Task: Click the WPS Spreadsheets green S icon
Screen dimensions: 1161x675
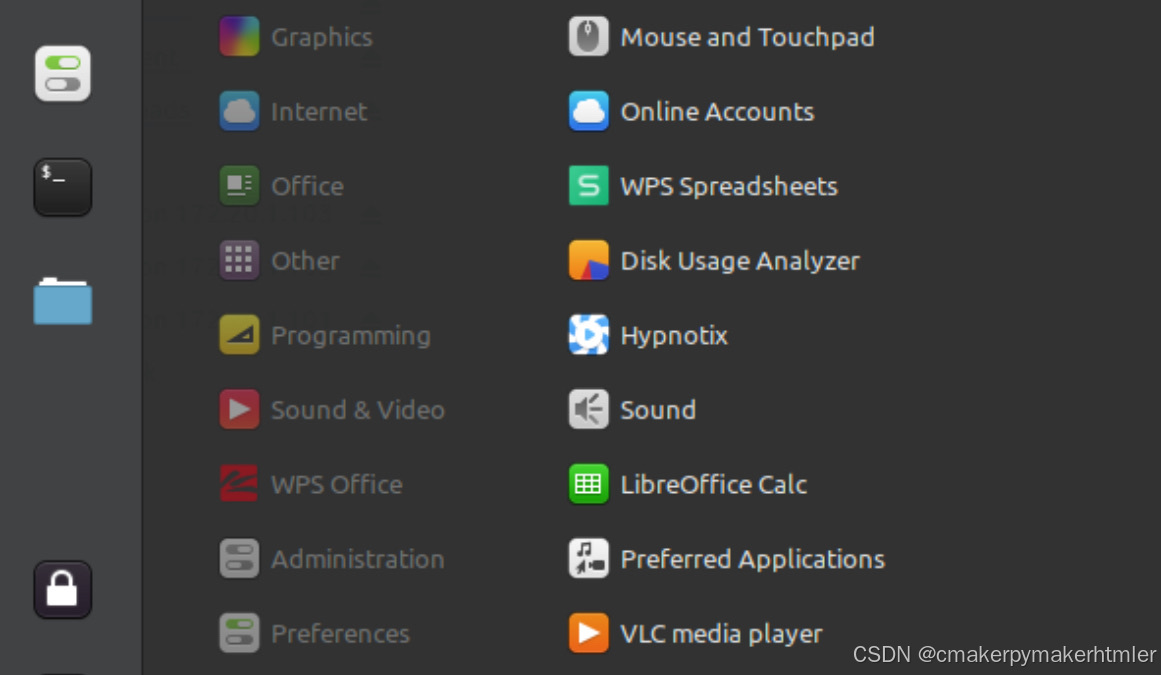Action: 589,186
